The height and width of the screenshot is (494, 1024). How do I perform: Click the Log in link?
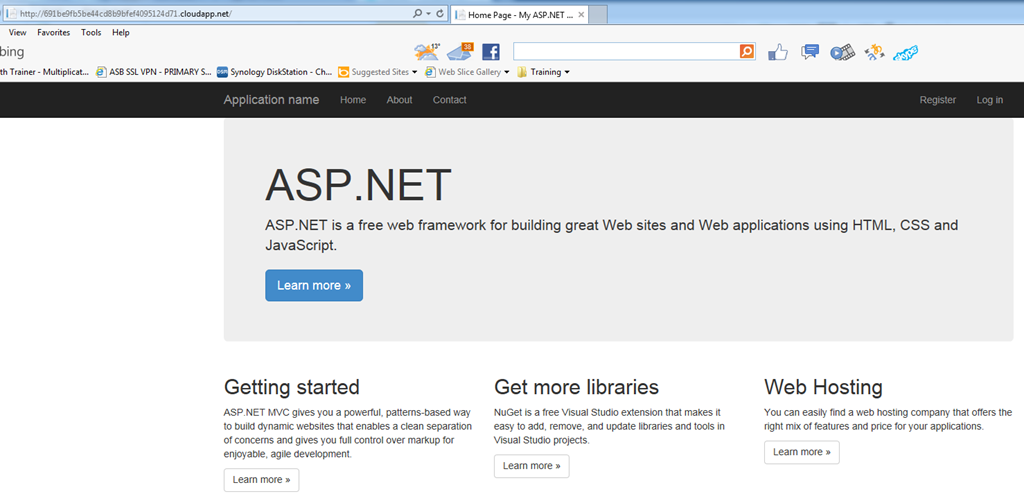[x=990, y=100]
